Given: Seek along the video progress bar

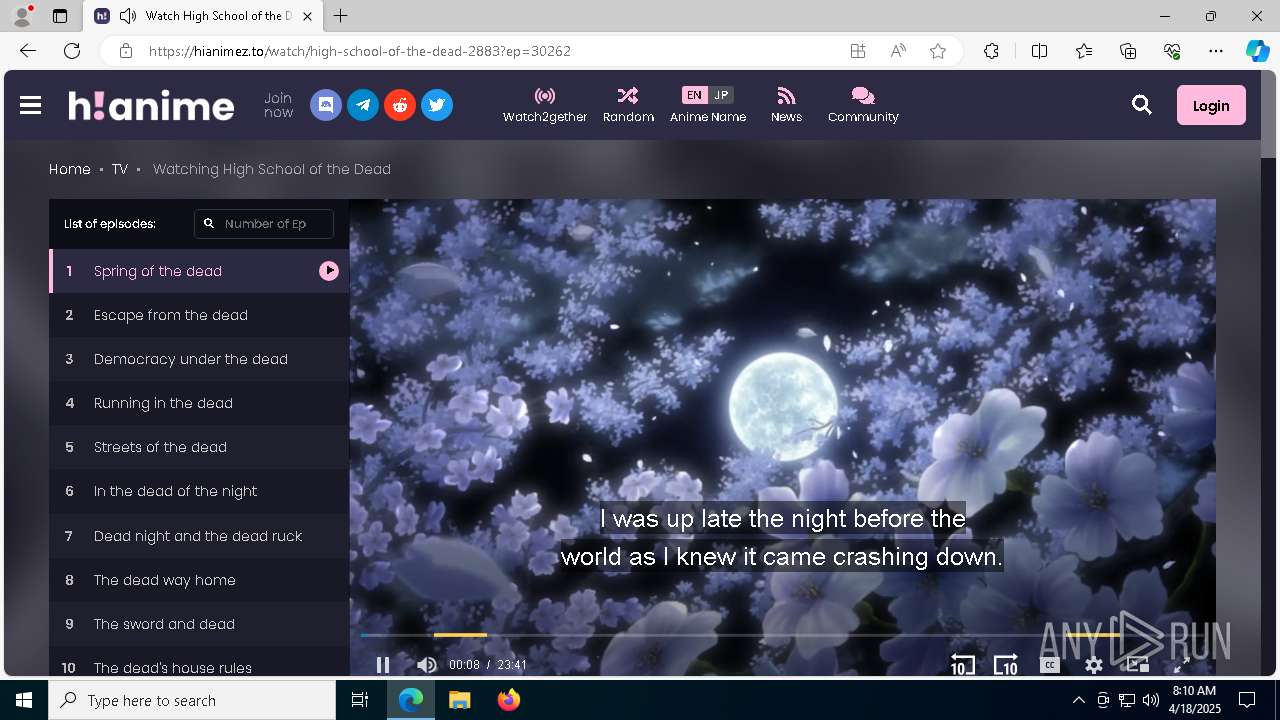Looking at the screenshot, I should pyautogui.click(x=782, y=635).
